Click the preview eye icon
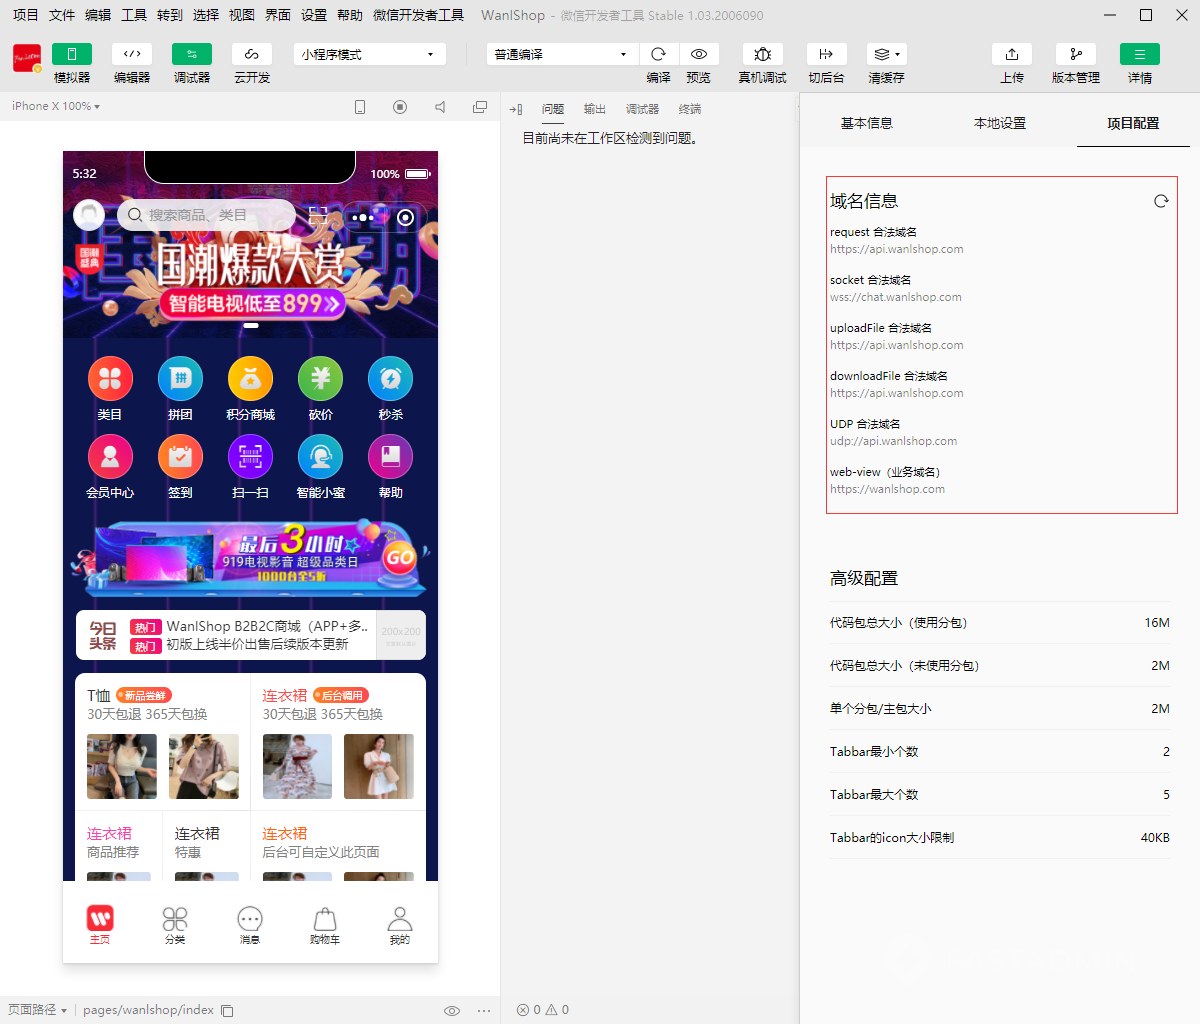The image size is (1200, 1024). tap(699, 54)
